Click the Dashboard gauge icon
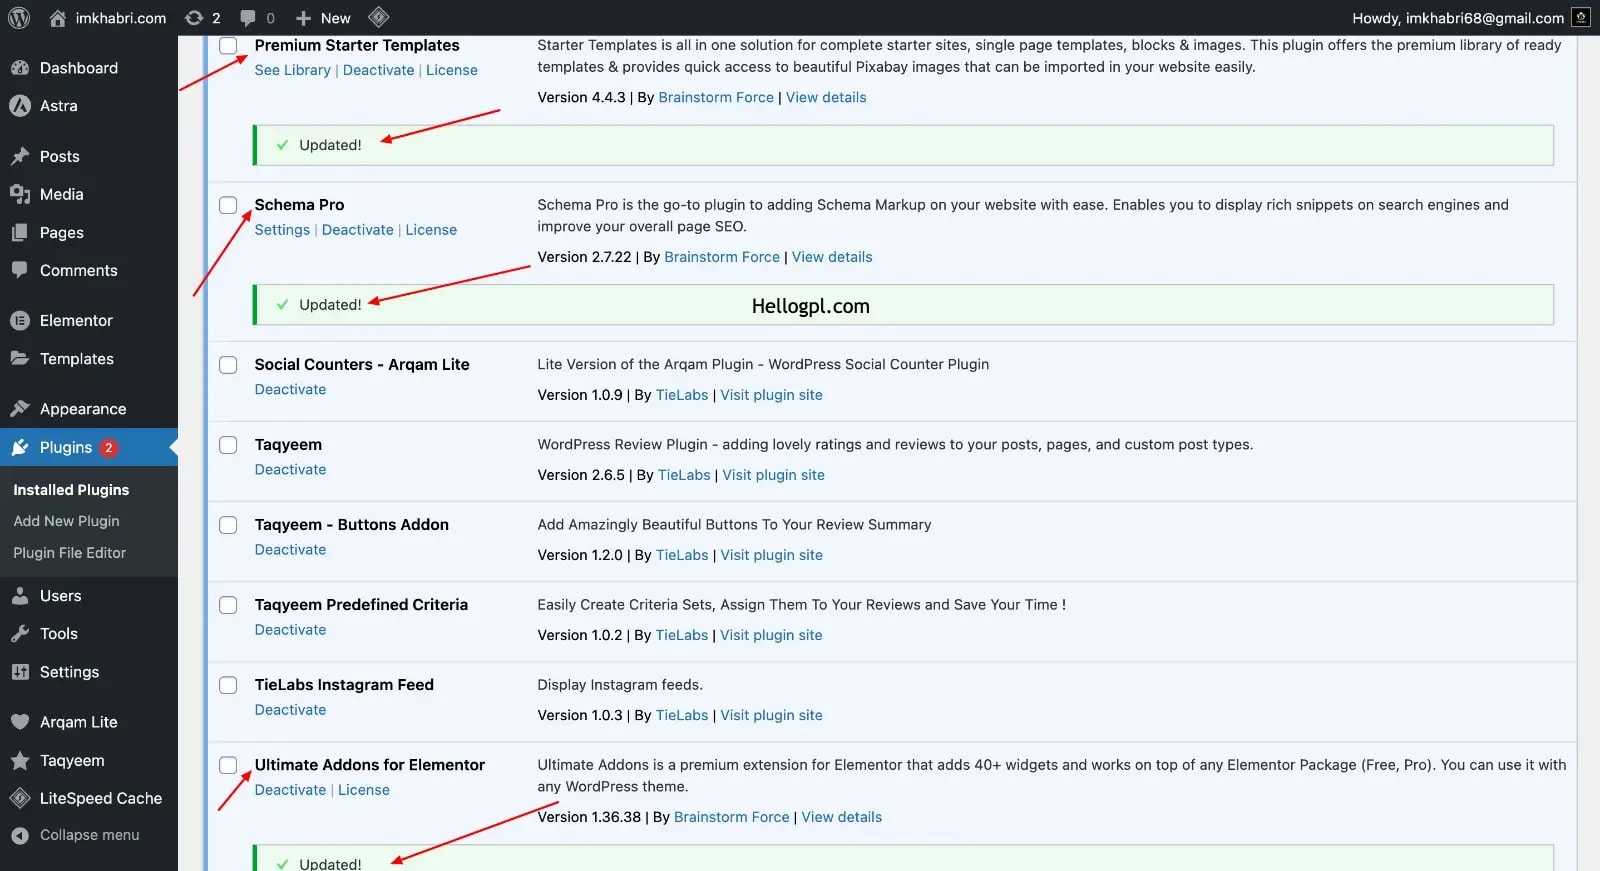 point(20,68)
